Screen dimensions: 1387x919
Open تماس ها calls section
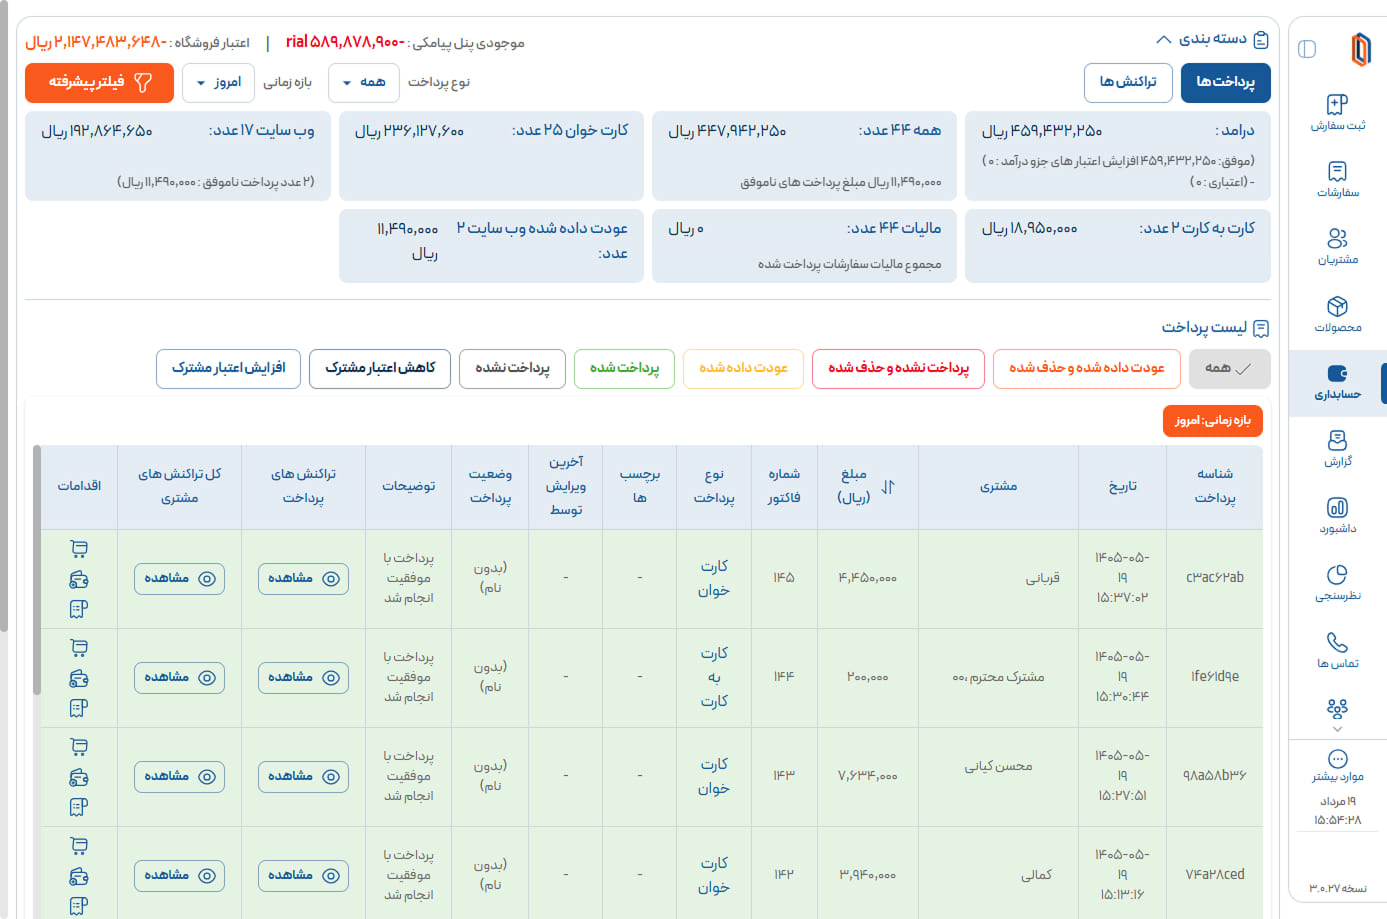pyautogui.click(x=1337, y=650)
